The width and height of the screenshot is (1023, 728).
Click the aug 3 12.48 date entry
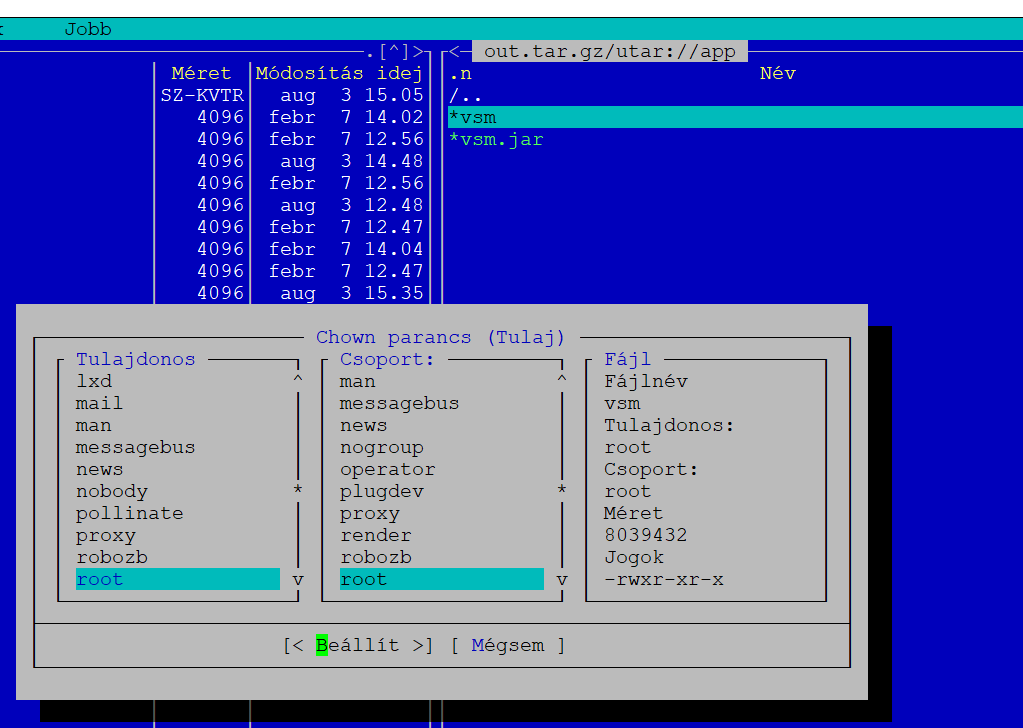click(x=352, y=205)
